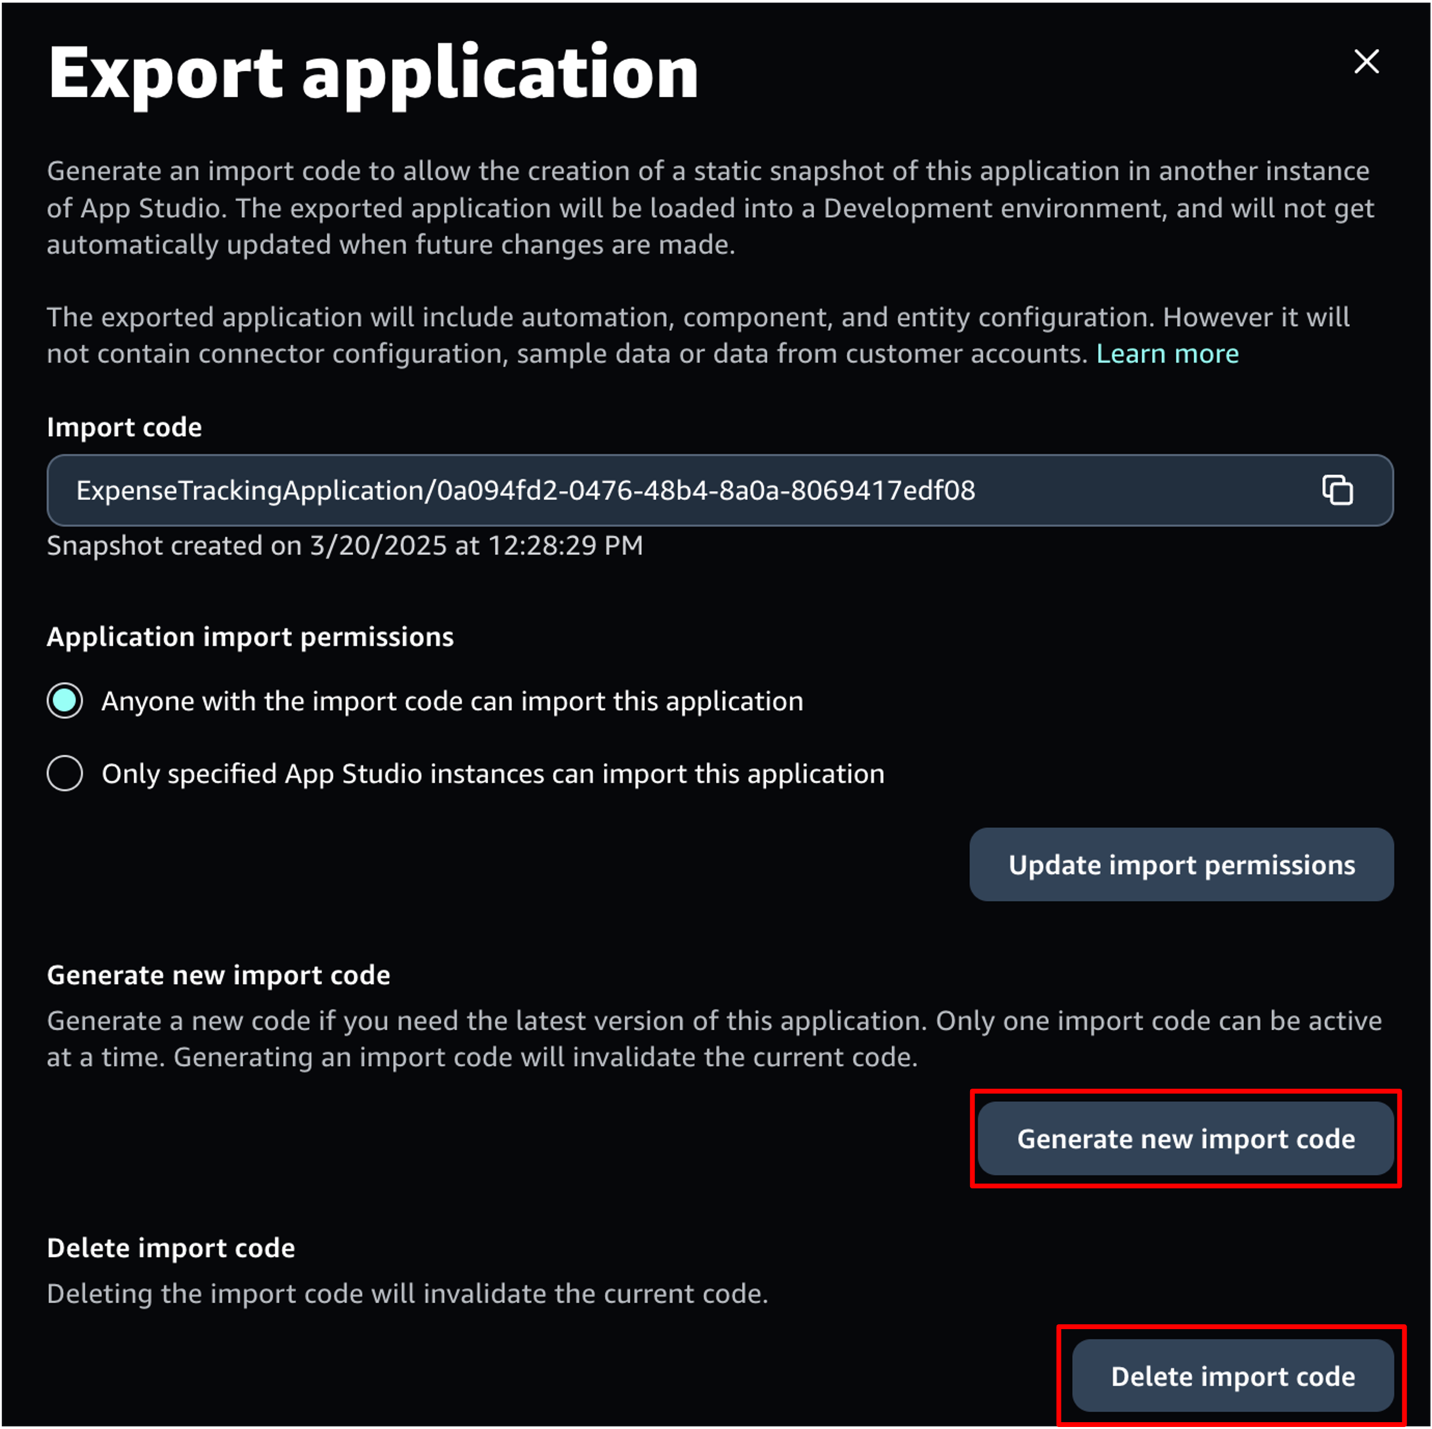This screenshot has width=1432, height=1429.
Task: Select 'Only specified App Studio instances' radio button
Action: (65, 773)
